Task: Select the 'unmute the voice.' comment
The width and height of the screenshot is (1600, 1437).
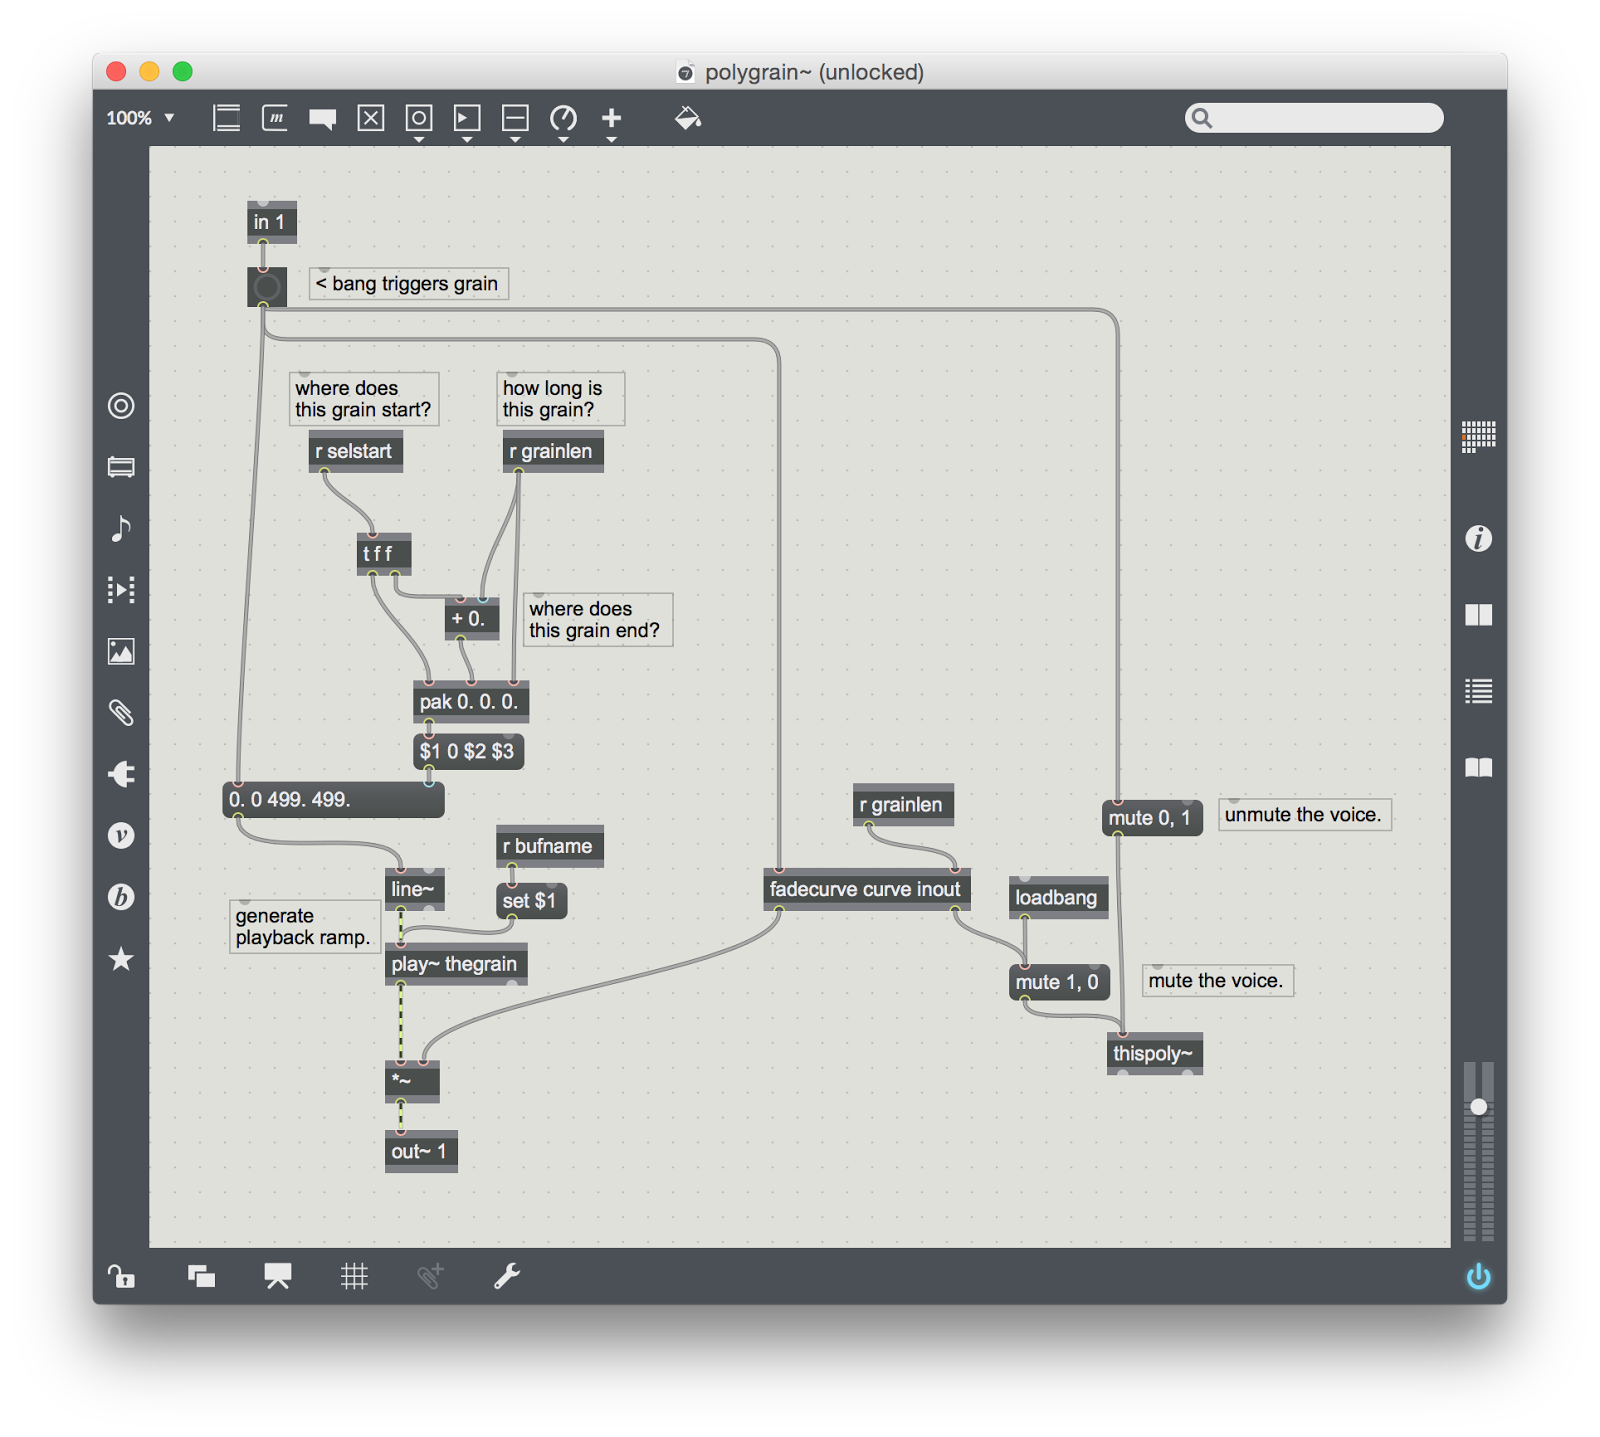Action: pos(1304,814)
